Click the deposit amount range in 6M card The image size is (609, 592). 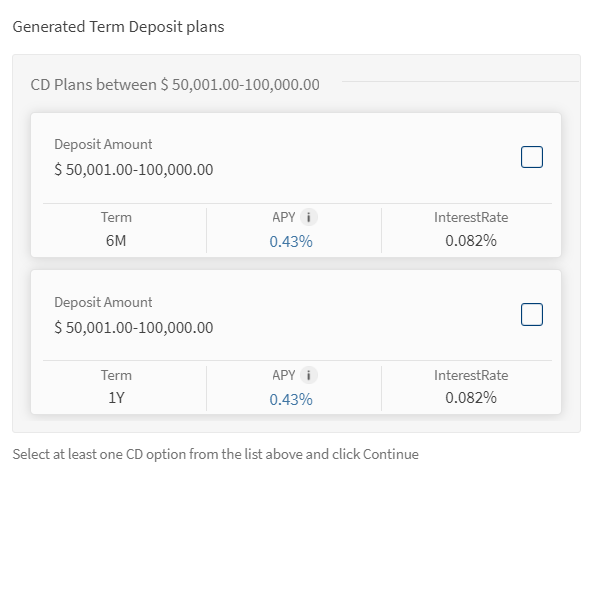pyautogui.click(x=134, y=170)
